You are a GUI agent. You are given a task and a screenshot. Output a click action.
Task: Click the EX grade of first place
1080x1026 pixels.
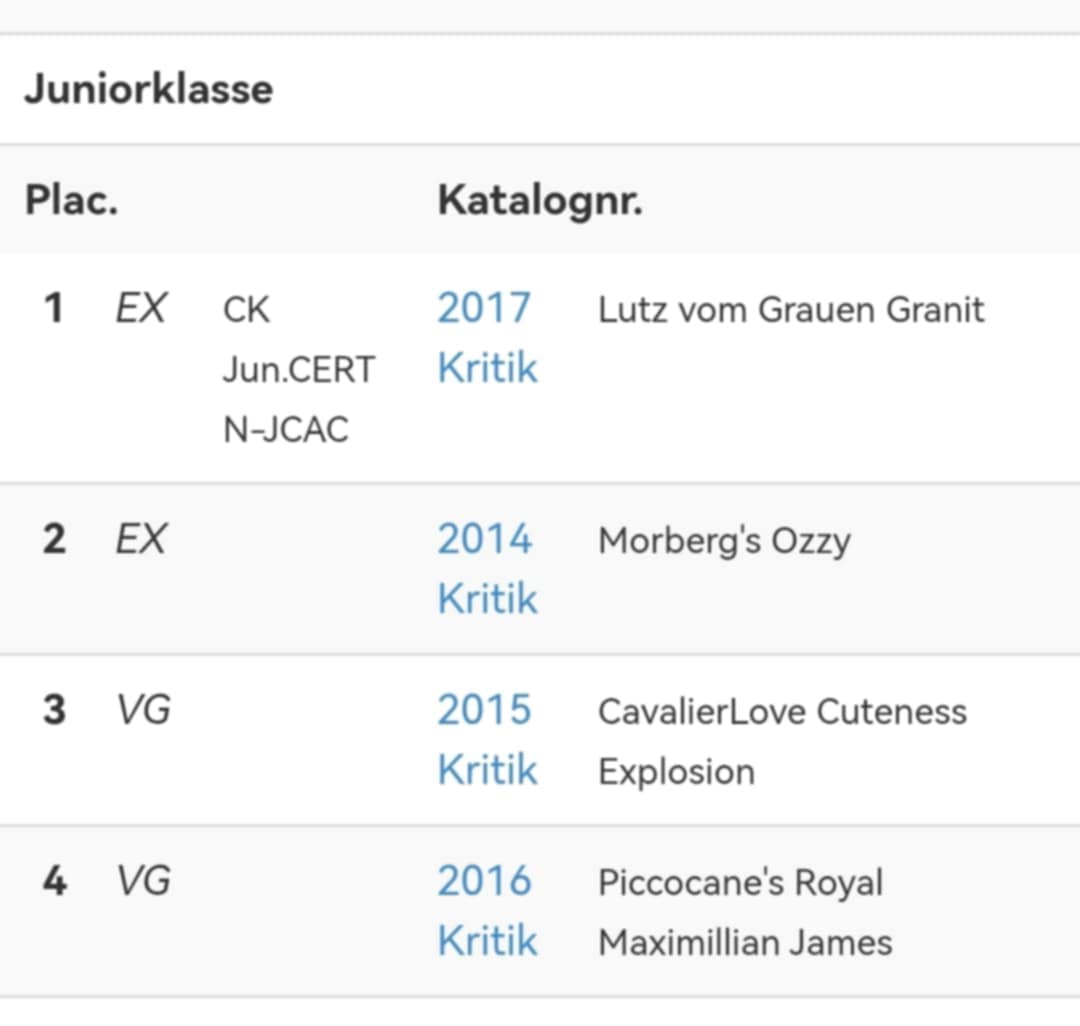click(x=141, y=309)
